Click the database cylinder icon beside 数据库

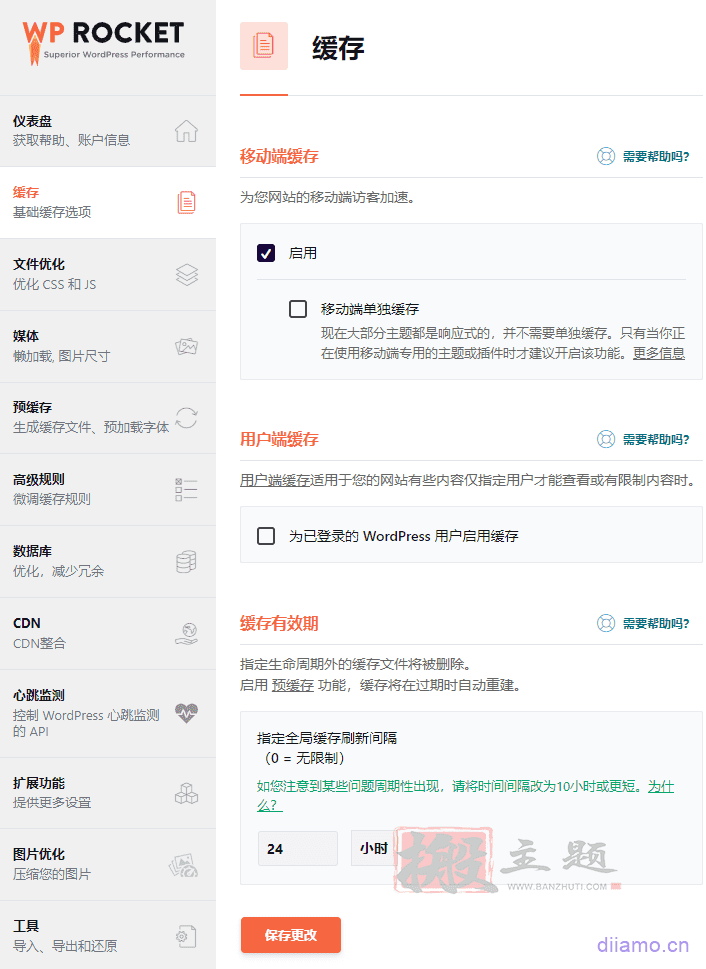(x=186, y=562)
